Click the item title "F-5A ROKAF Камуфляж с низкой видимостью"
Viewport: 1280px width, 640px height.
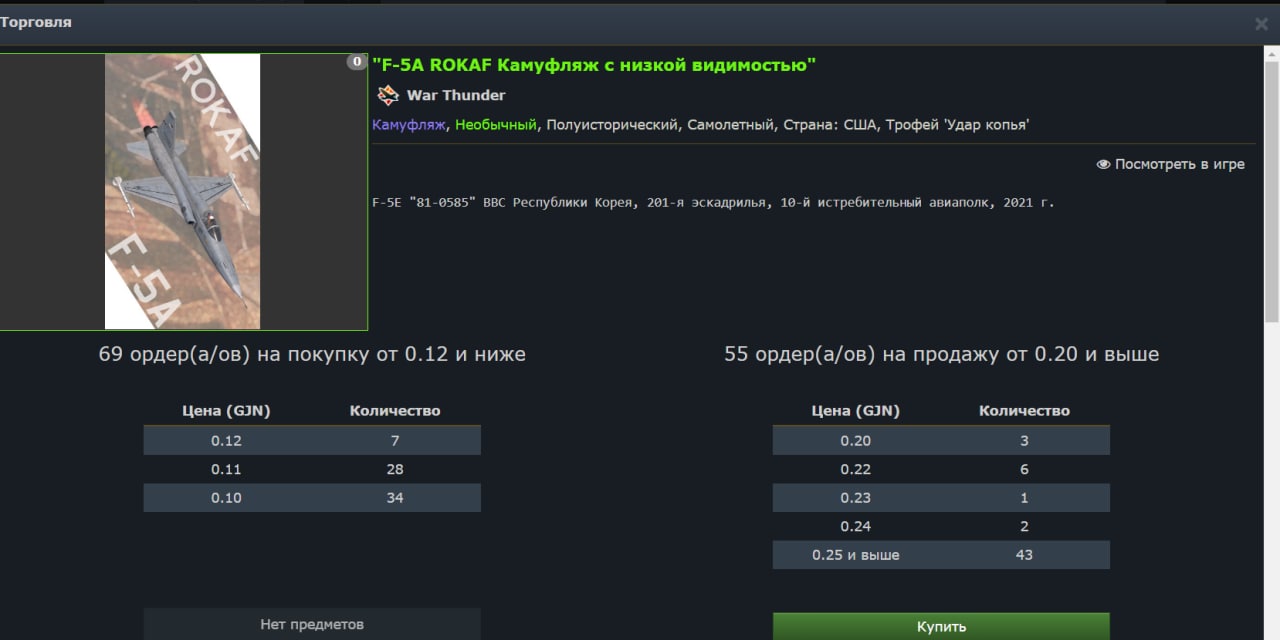594,65
